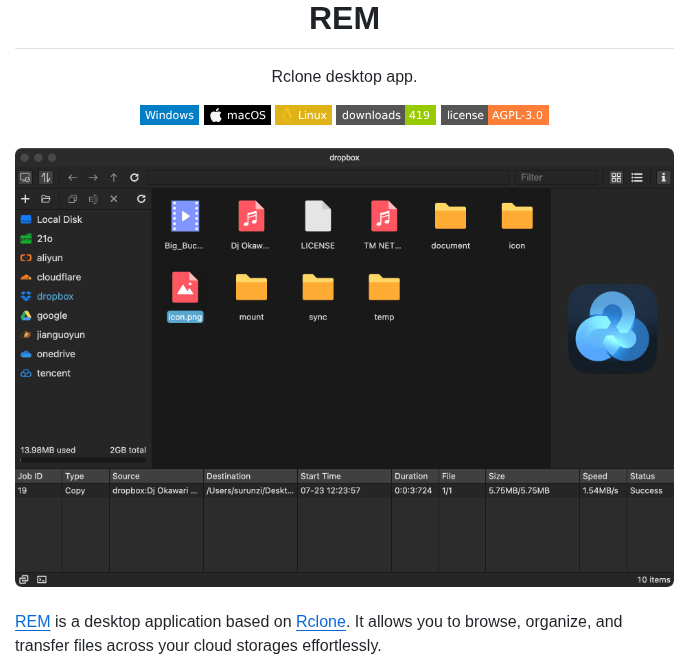Sort jobs by Type column

(x=86, y=476)
